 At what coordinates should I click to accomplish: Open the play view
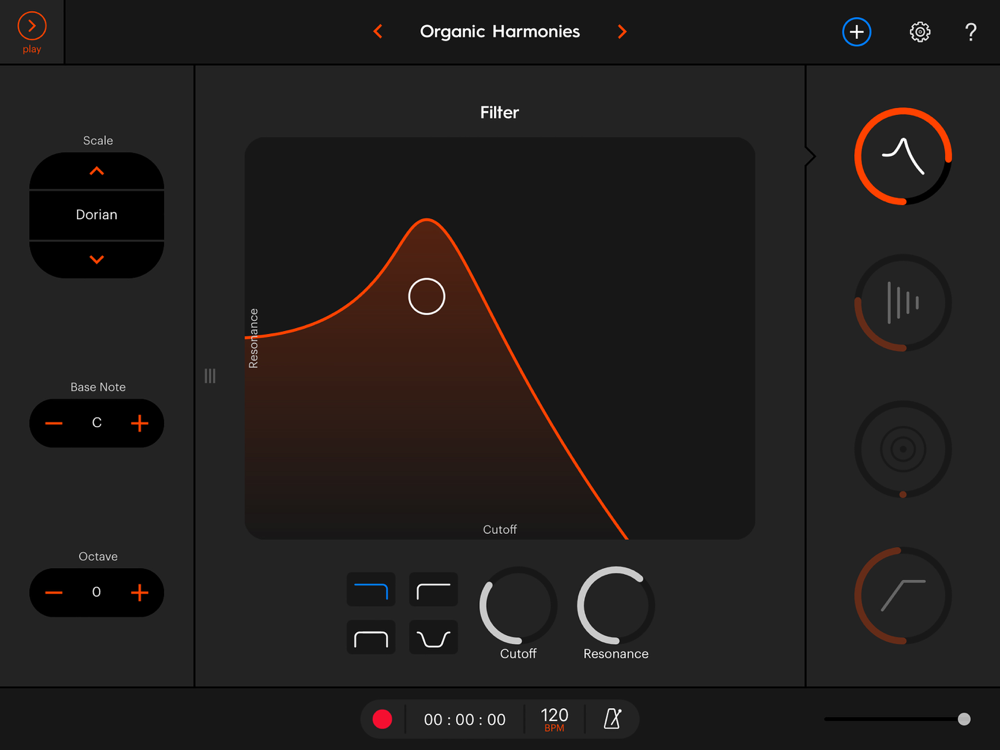[x=31, y=32]
